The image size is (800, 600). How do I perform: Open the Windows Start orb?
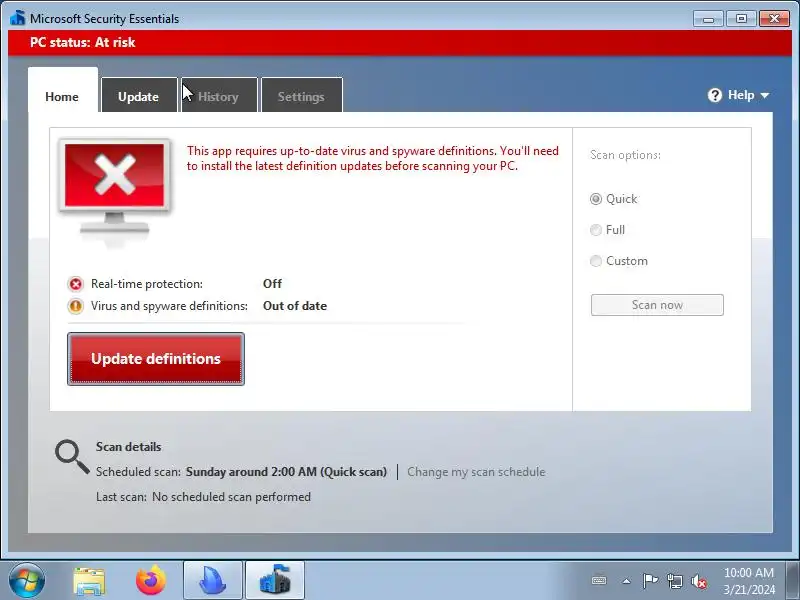point(27,581)
